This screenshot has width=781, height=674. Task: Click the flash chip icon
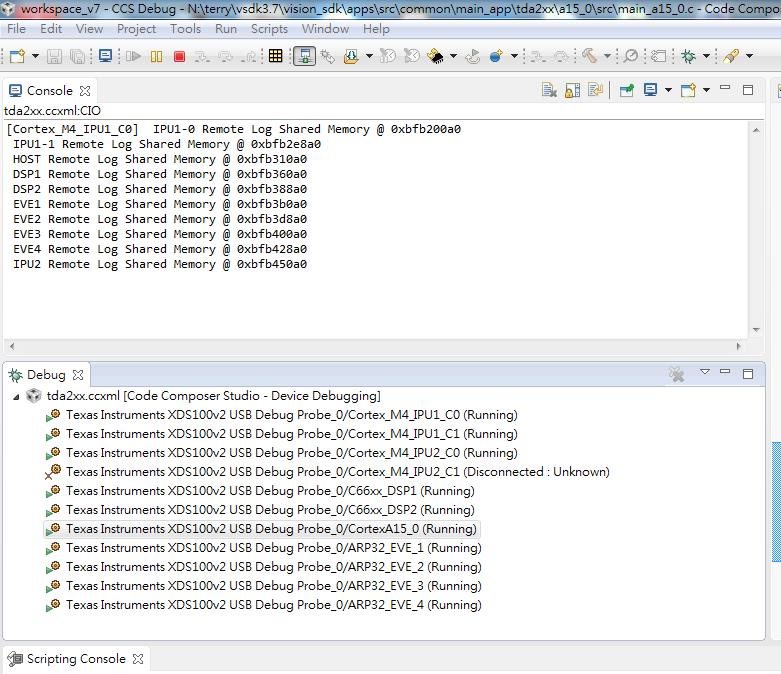[x=436, y=56]
